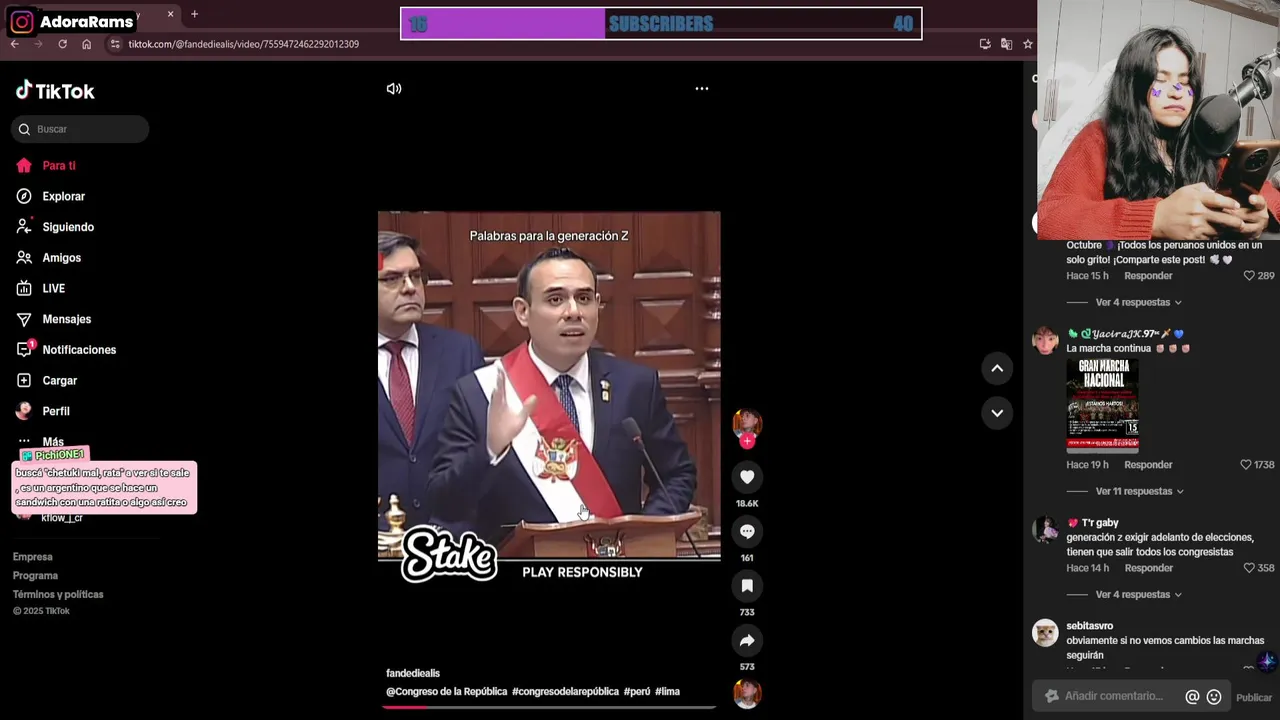The height and width of the screenshot is (720, 1280).
Task: Go back with the browser back arrow
Action: pyautogui.click(x=15, y=44)
